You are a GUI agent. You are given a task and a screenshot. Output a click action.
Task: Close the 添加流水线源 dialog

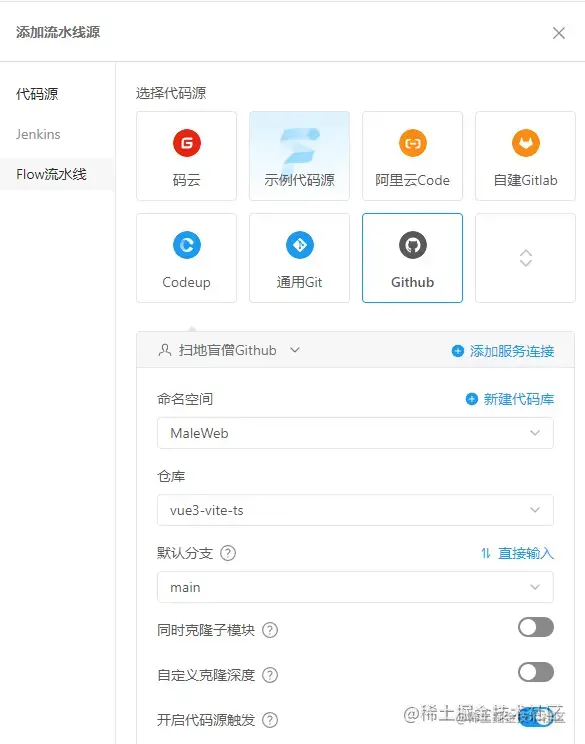[x=559, y=33]
